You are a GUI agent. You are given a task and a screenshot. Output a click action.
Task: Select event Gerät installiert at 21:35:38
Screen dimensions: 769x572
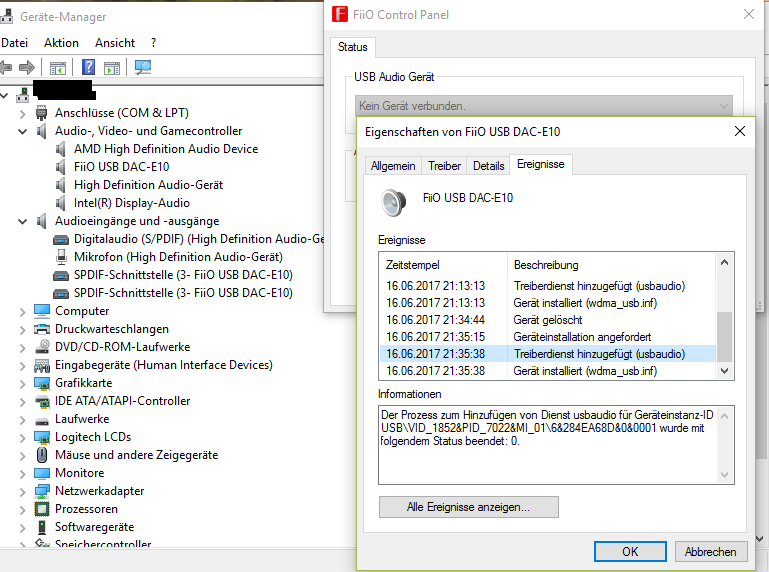(547, 371)
